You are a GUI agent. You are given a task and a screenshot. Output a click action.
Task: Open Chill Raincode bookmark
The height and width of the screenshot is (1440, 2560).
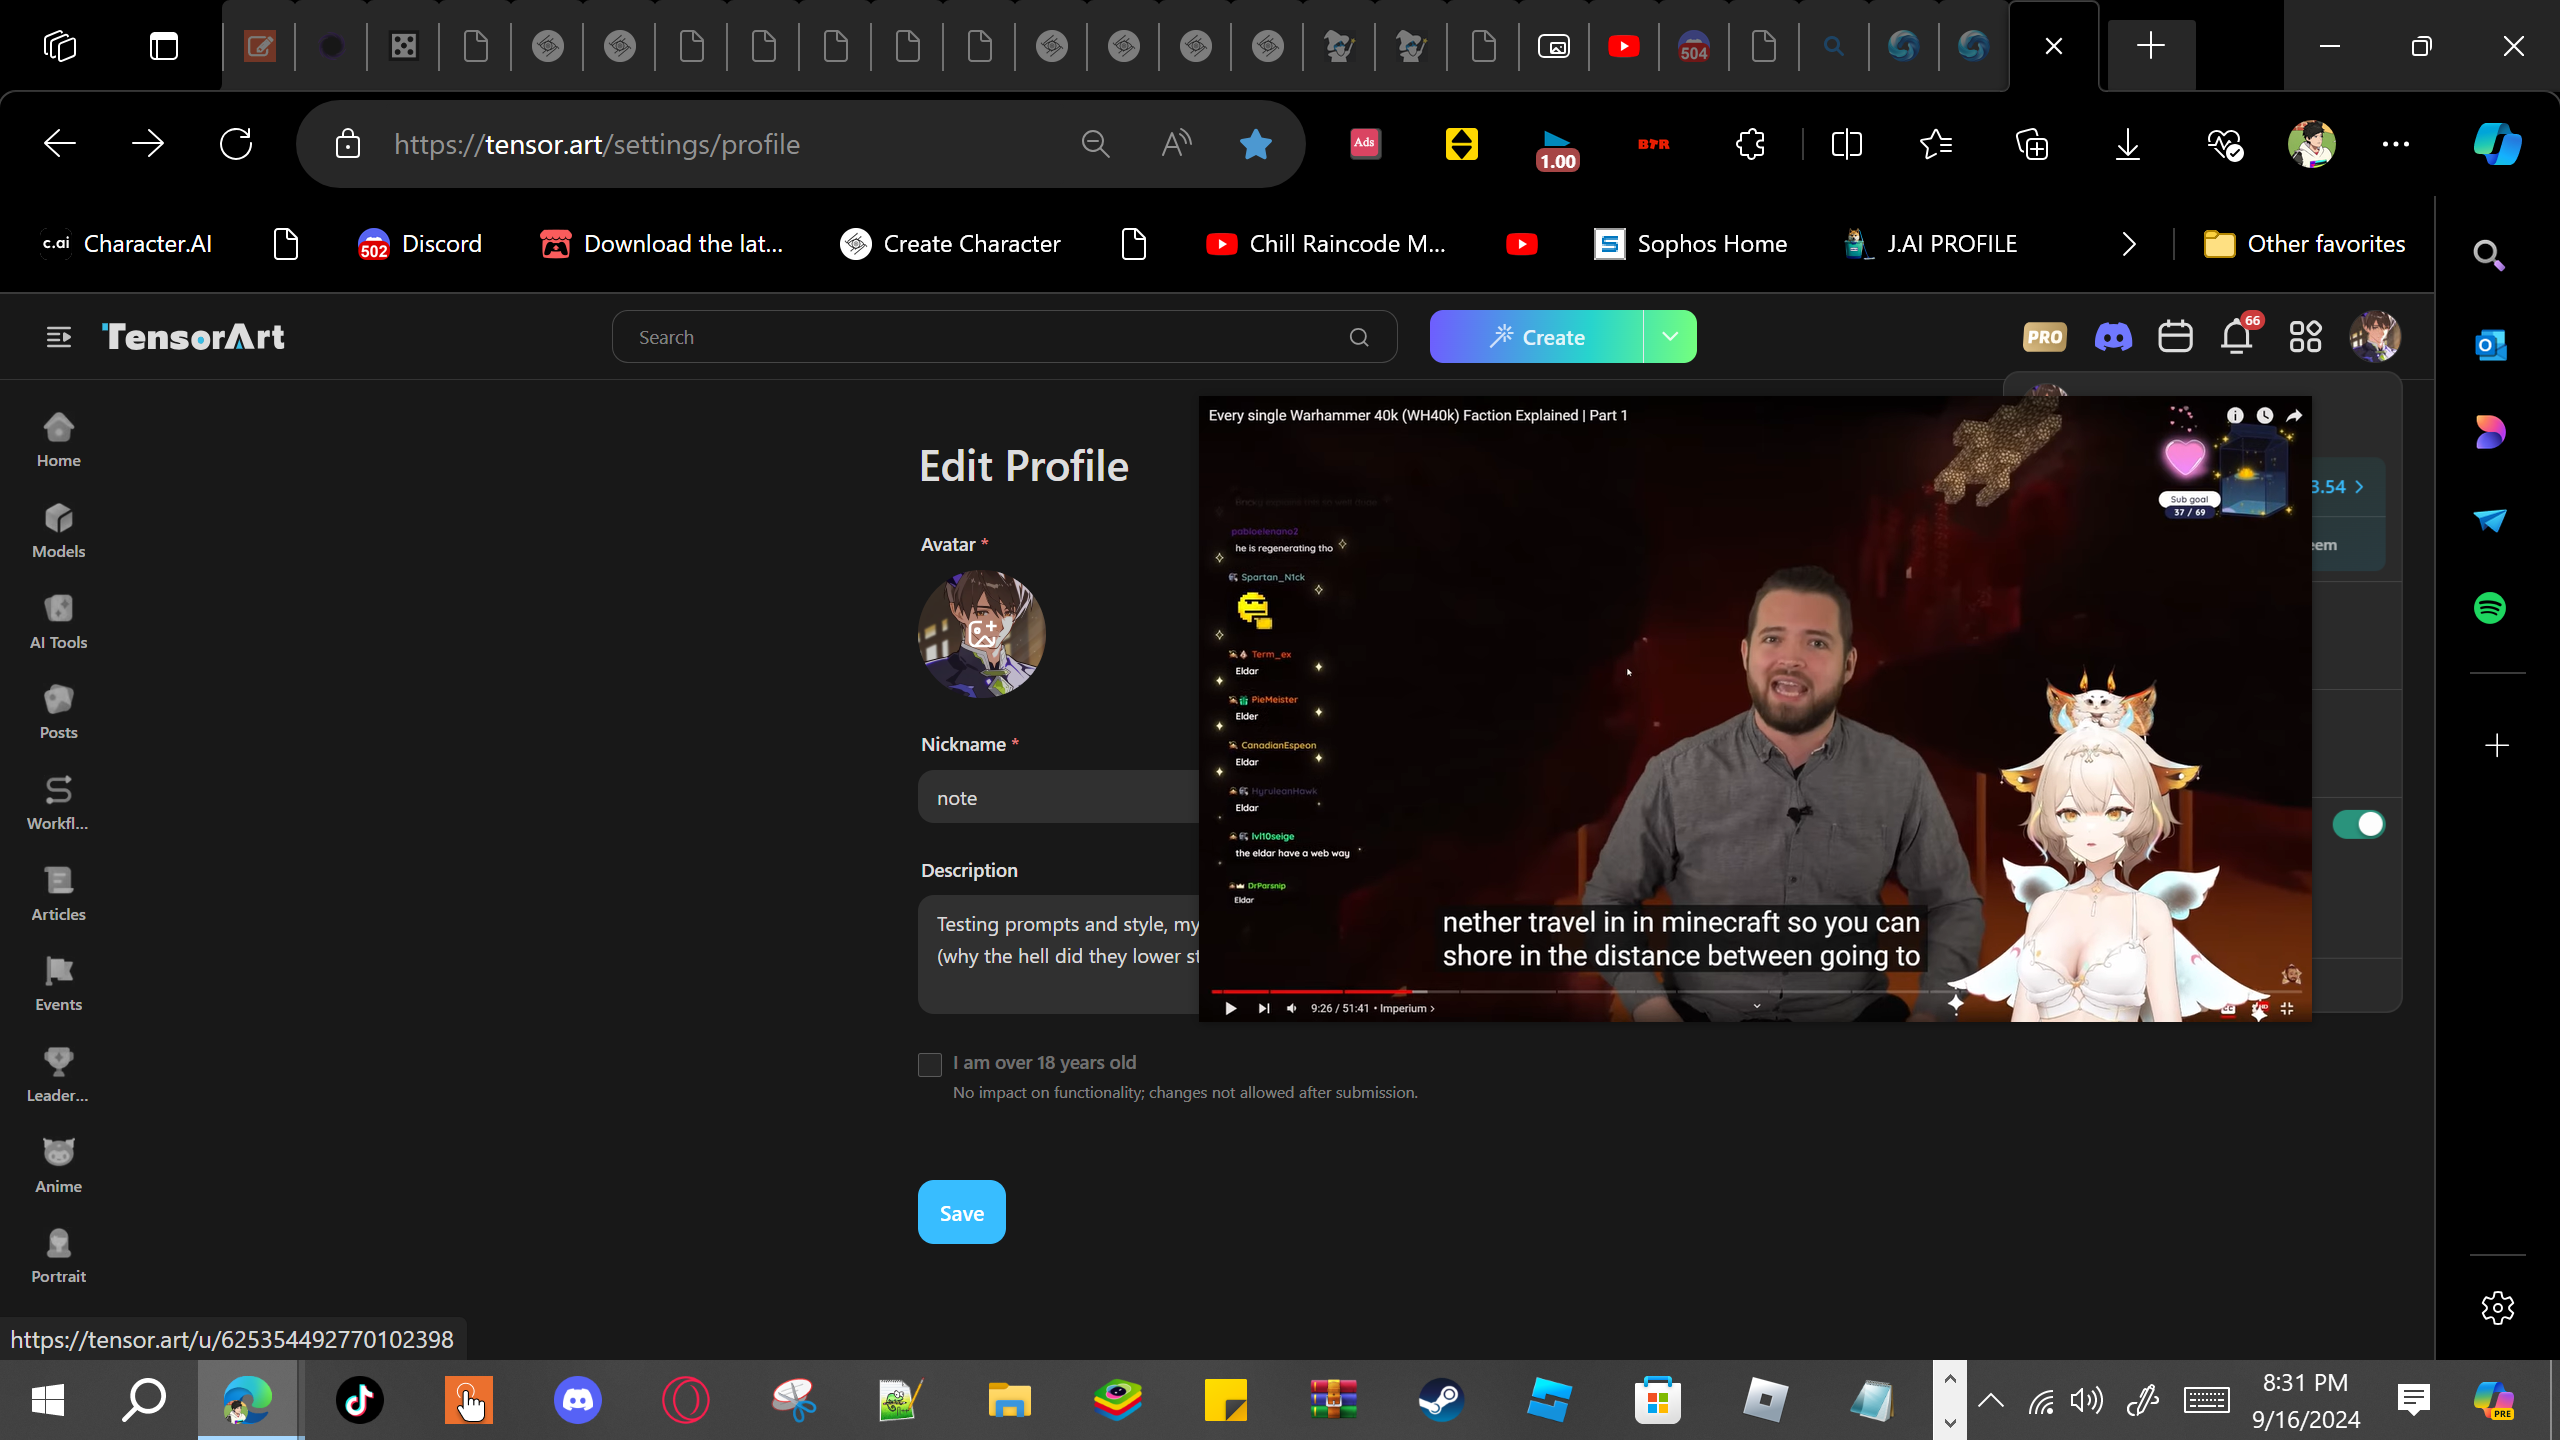pyautogui.click(x=1326, y=244)
